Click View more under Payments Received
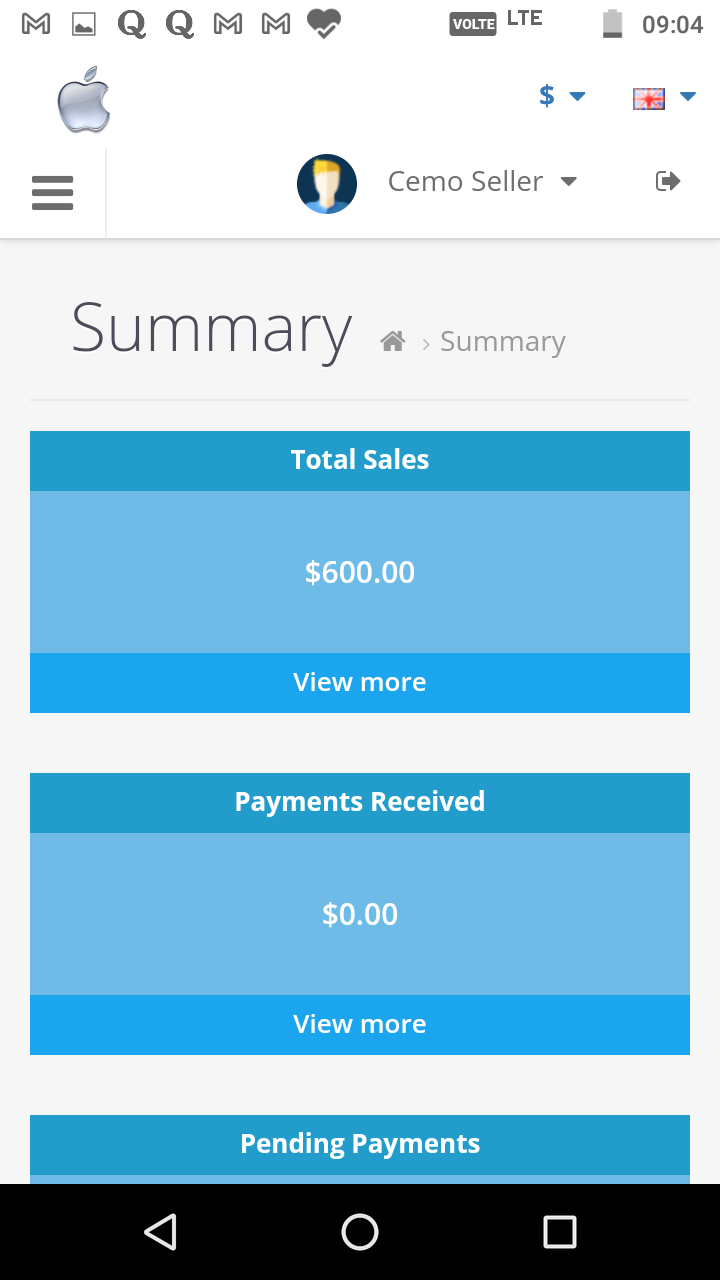720x1280 pixels. click(360, 1025)
